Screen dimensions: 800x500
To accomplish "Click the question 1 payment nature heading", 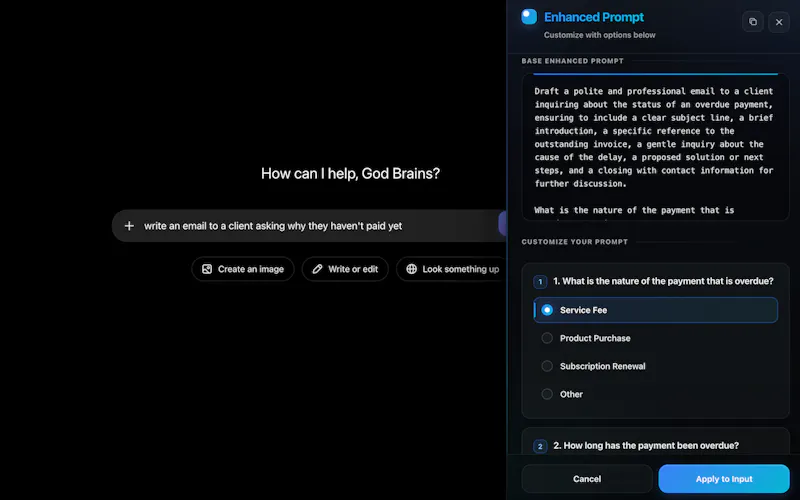I will pyautogui.click(x=663, y=281).
